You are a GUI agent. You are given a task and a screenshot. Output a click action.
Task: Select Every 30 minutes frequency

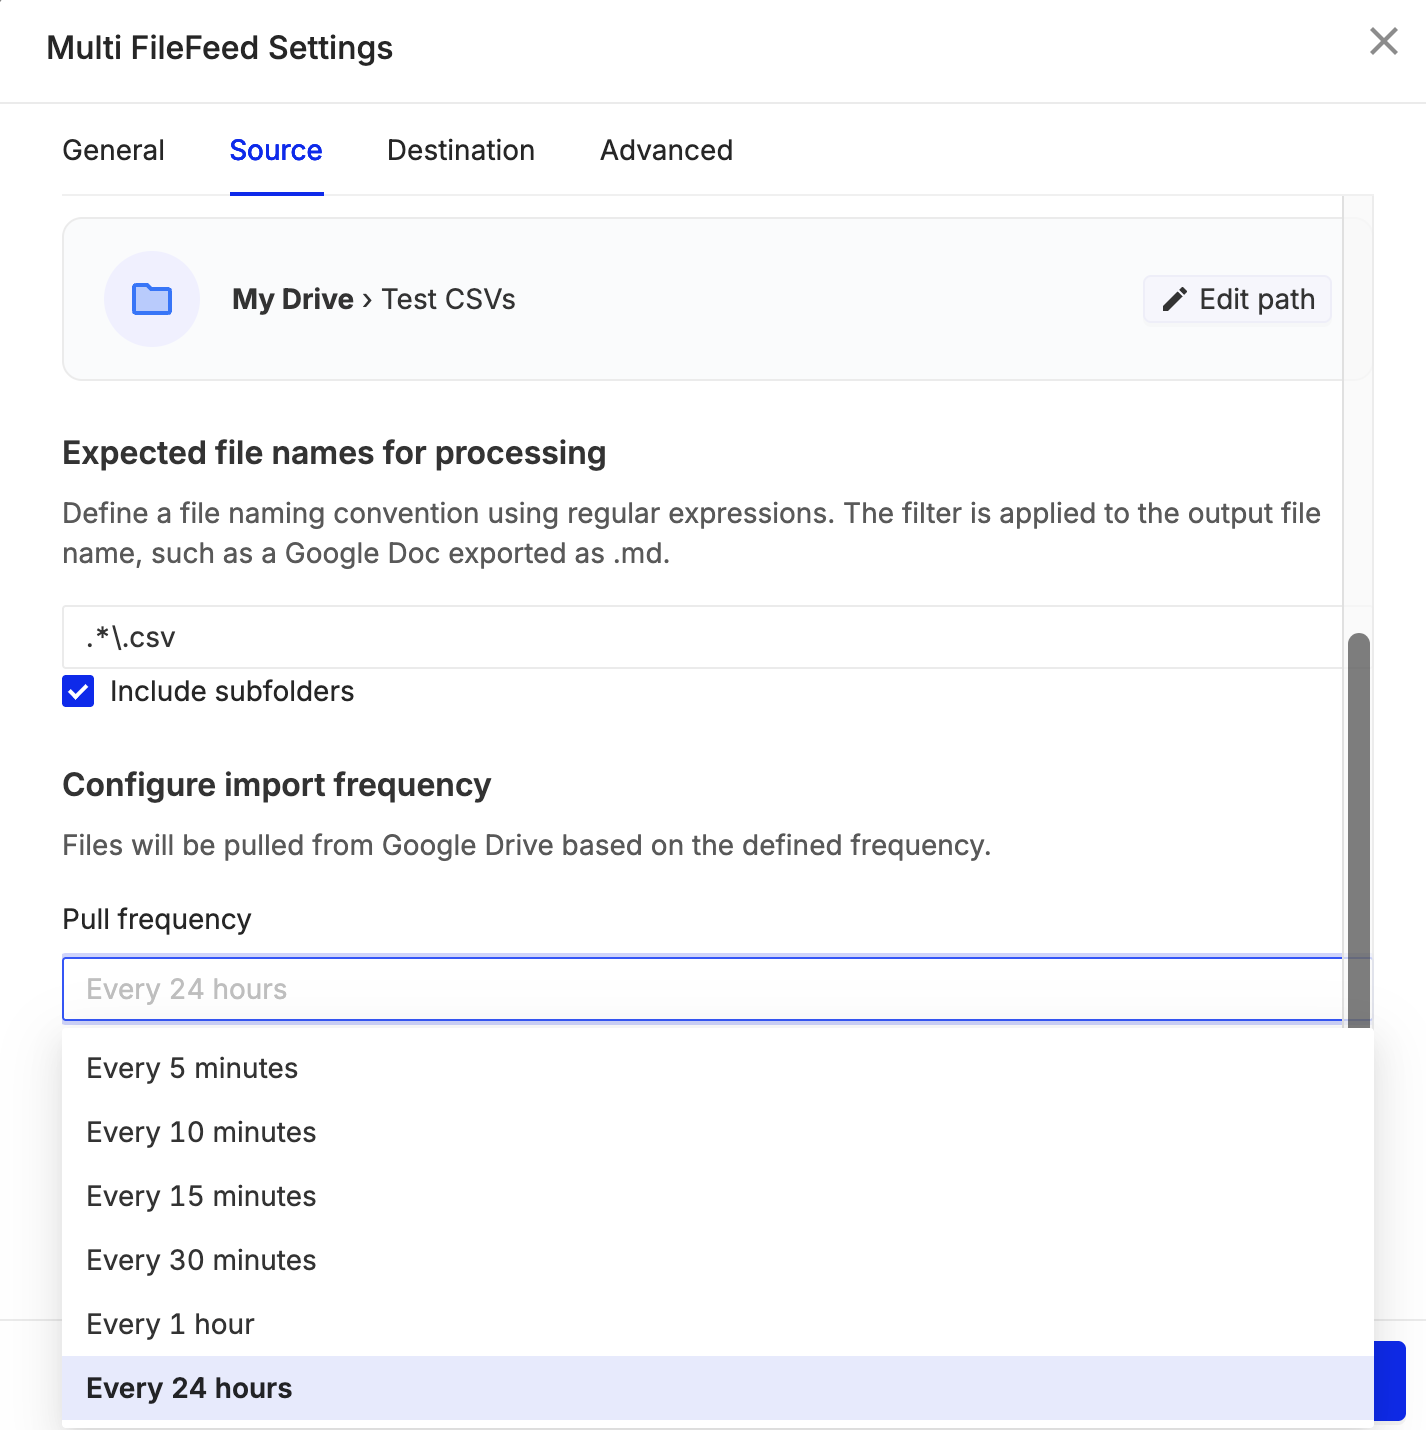(x=717, y=1260)
